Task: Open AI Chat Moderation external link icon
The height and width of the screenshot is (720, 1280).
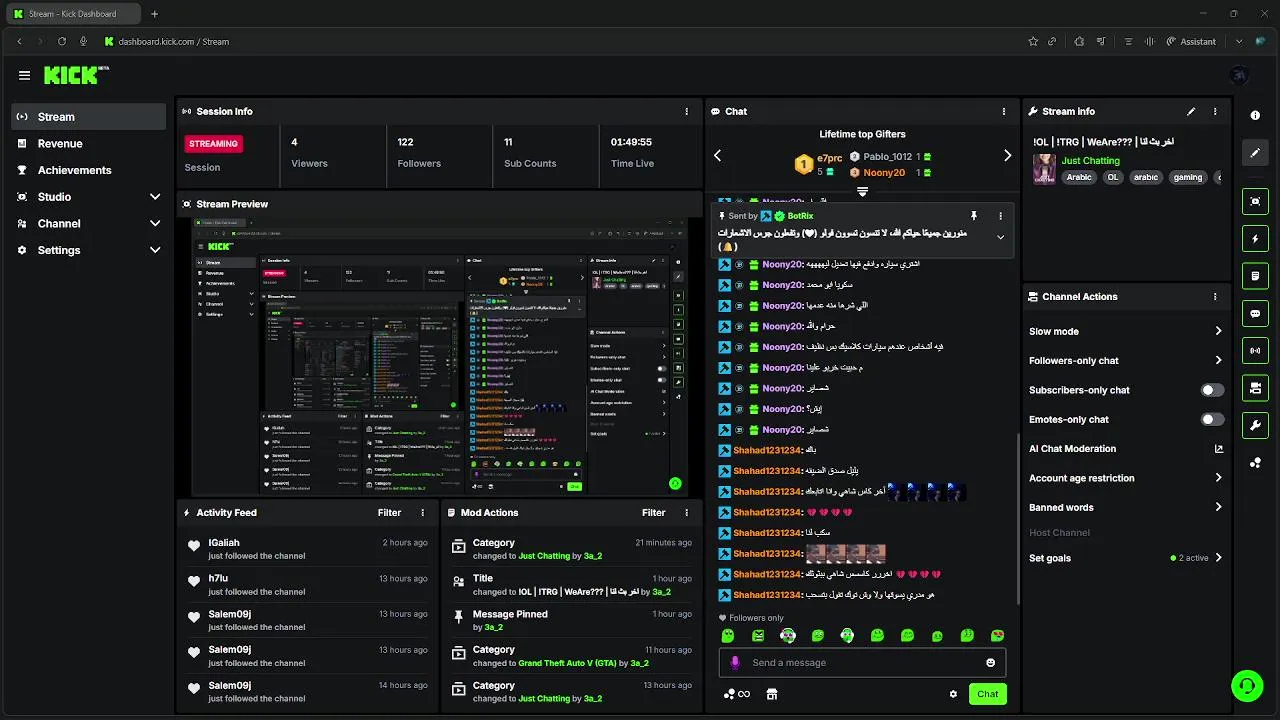Action: tap(1218, 449)
